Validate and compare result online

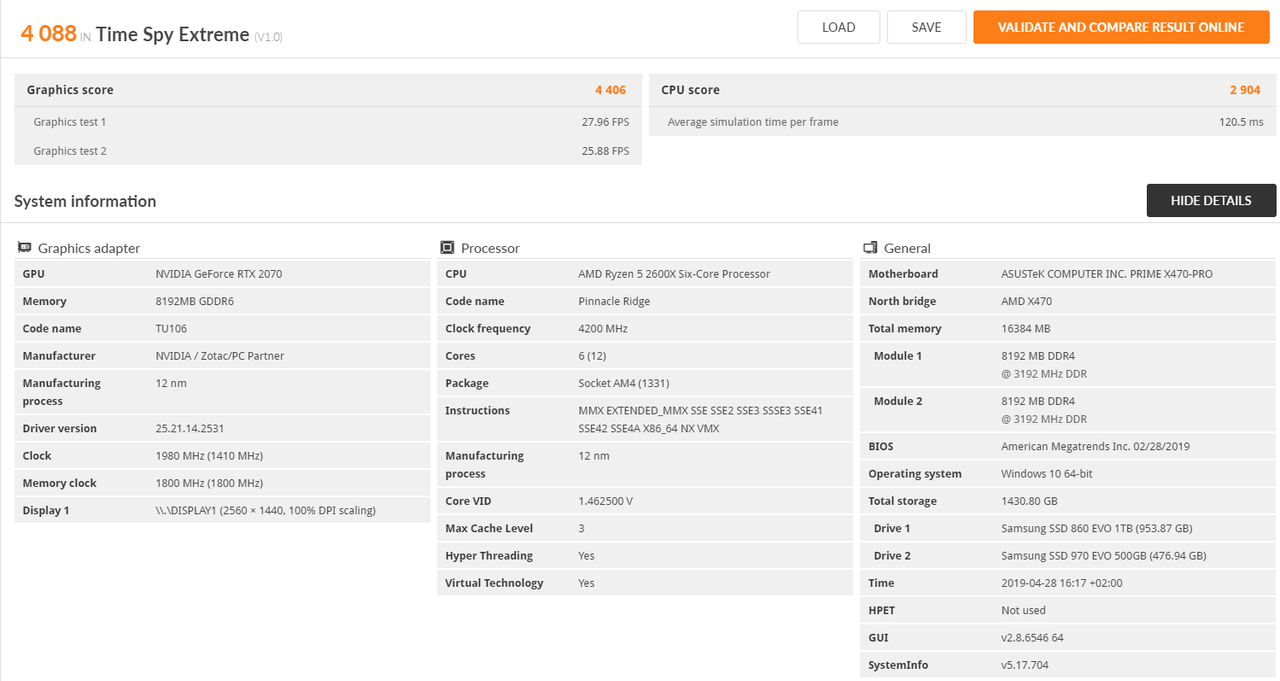click(1120, 27)
